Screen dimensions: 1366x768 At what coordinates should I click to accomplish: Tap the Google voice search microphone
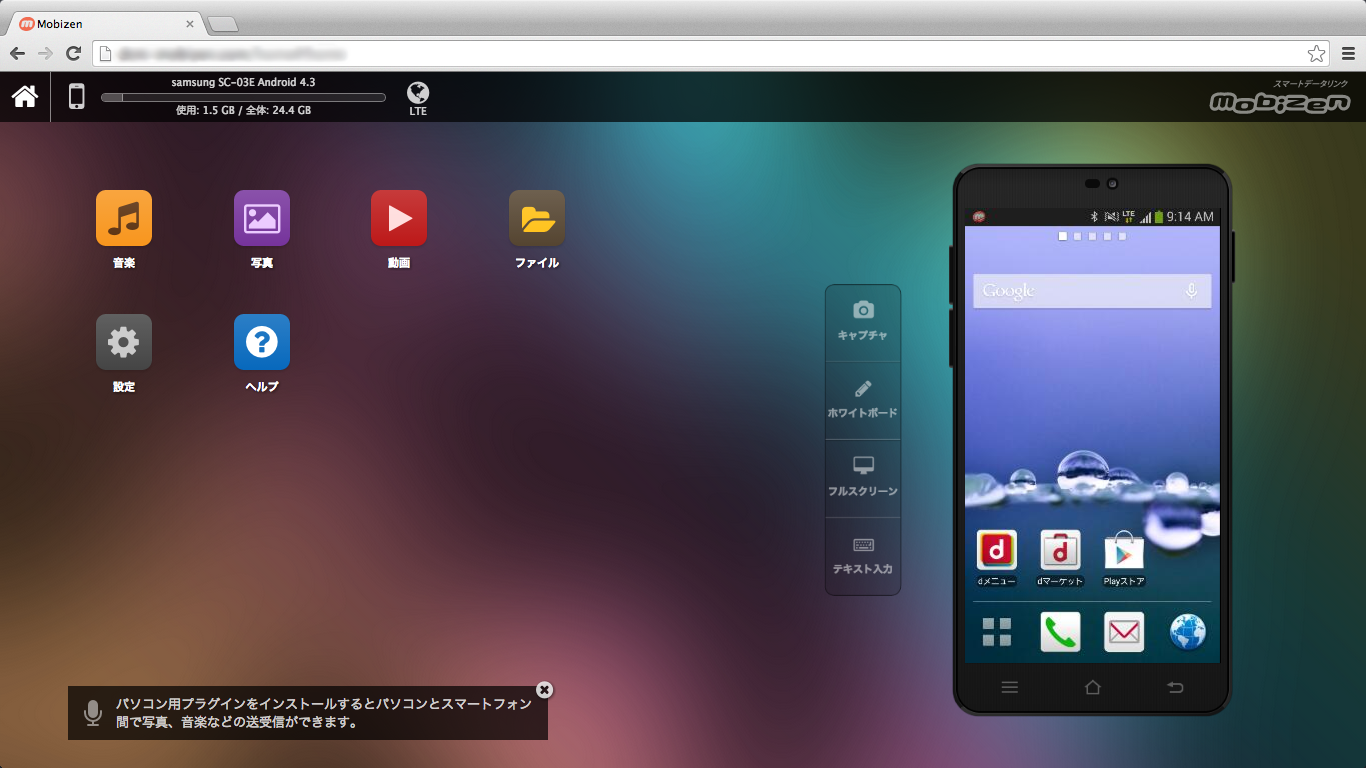(x=1191, y=291)
